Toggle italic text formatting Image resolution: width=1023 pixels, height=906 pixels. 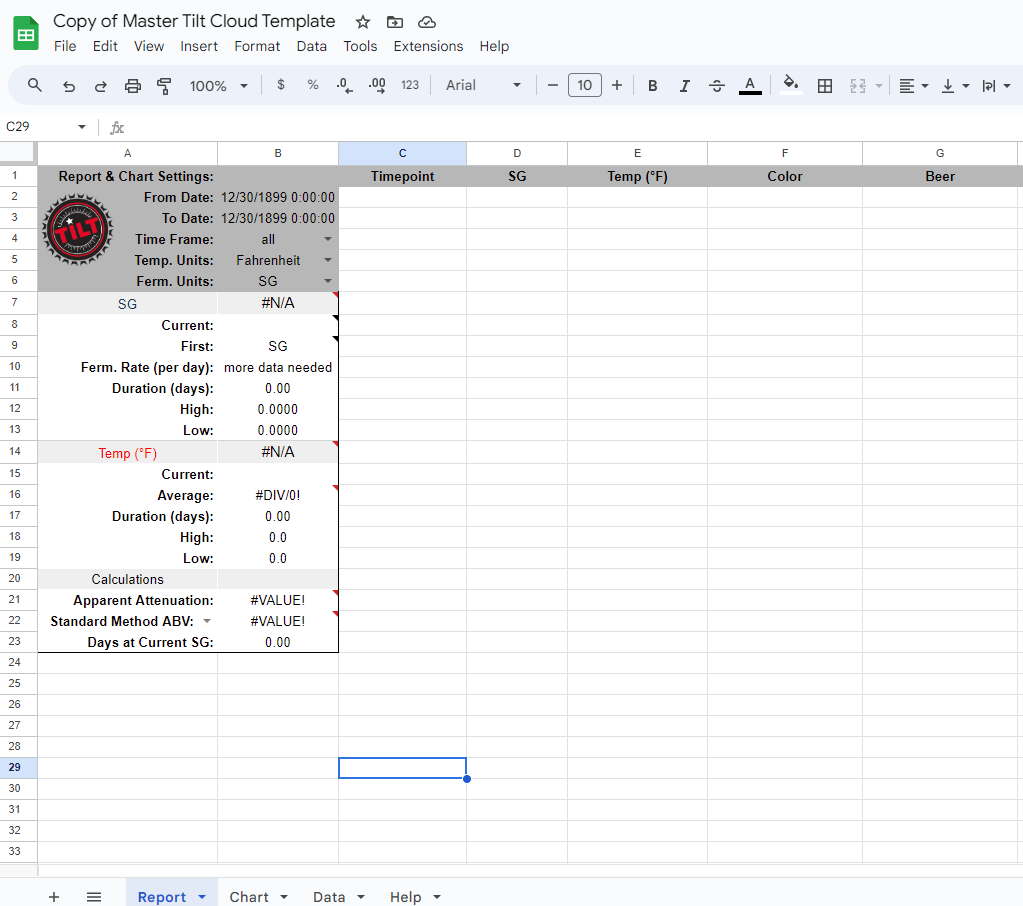(x=685, y=86)
